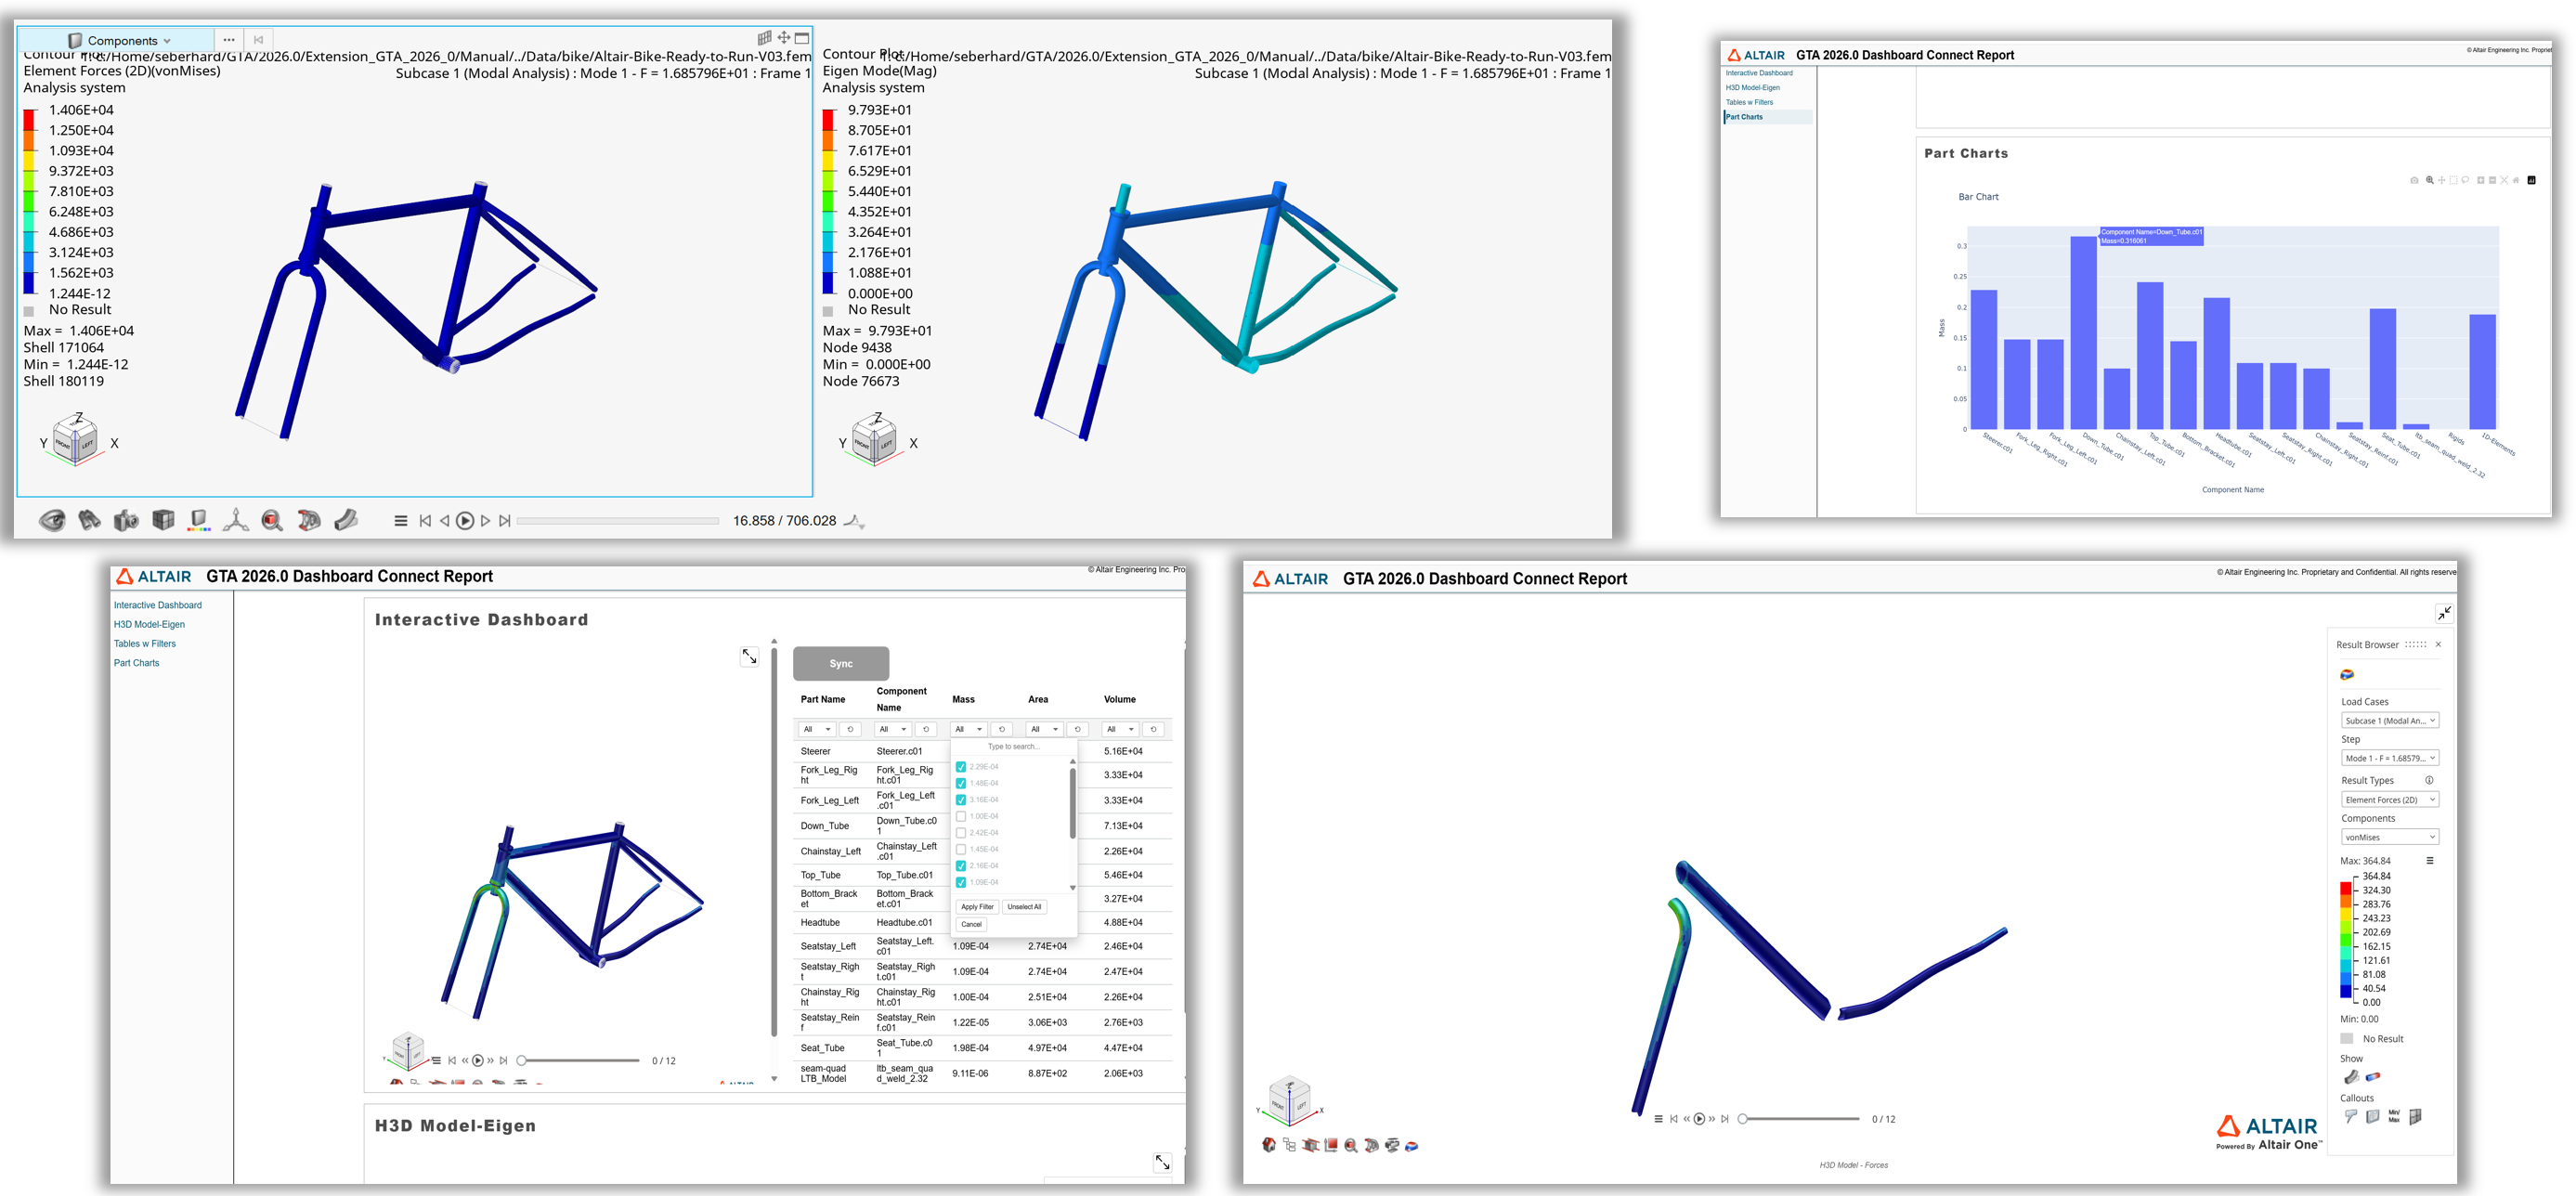
Task: Open the Part Name All filter dropdown
Action: tap(816, 729)
